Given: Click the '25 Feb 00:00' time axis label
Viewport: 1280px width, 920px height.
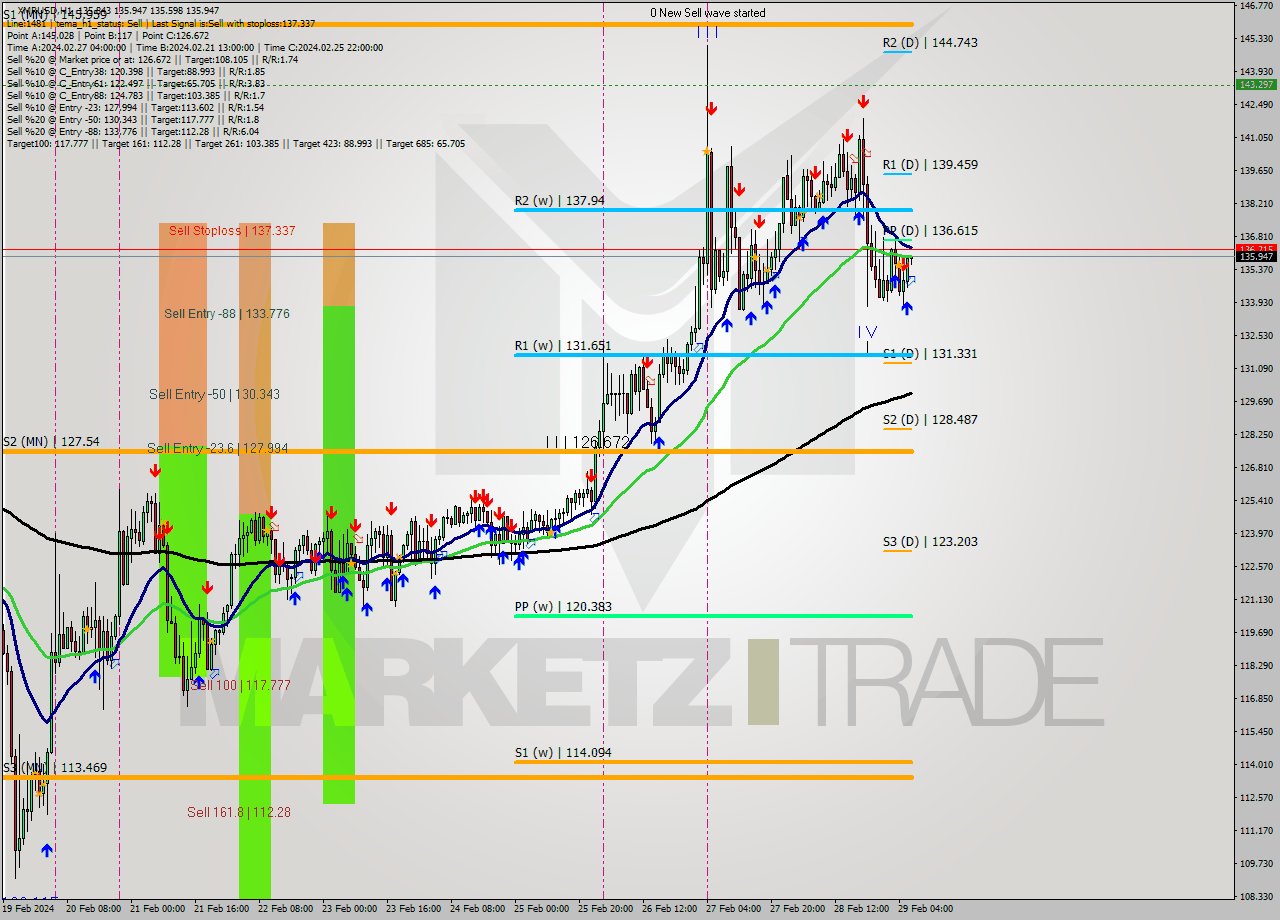Looking at the screenshot, I should click(543, 909).
